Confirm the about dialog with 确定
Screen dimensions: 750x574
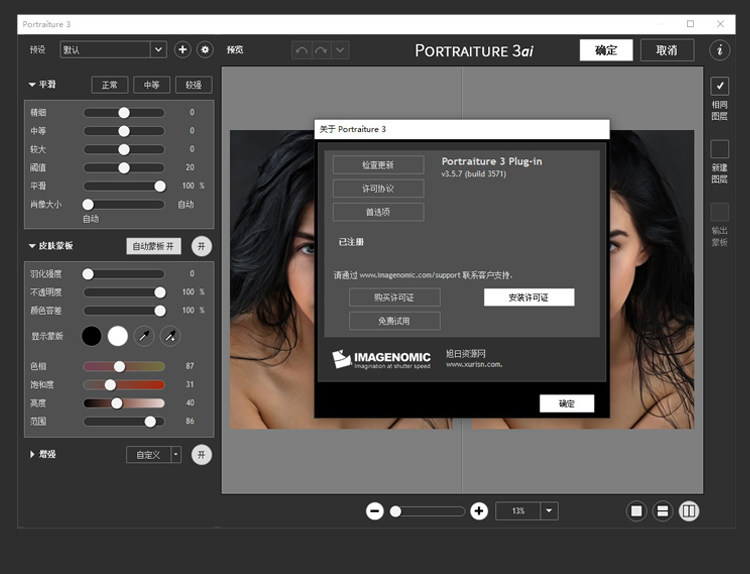(567, 403)
